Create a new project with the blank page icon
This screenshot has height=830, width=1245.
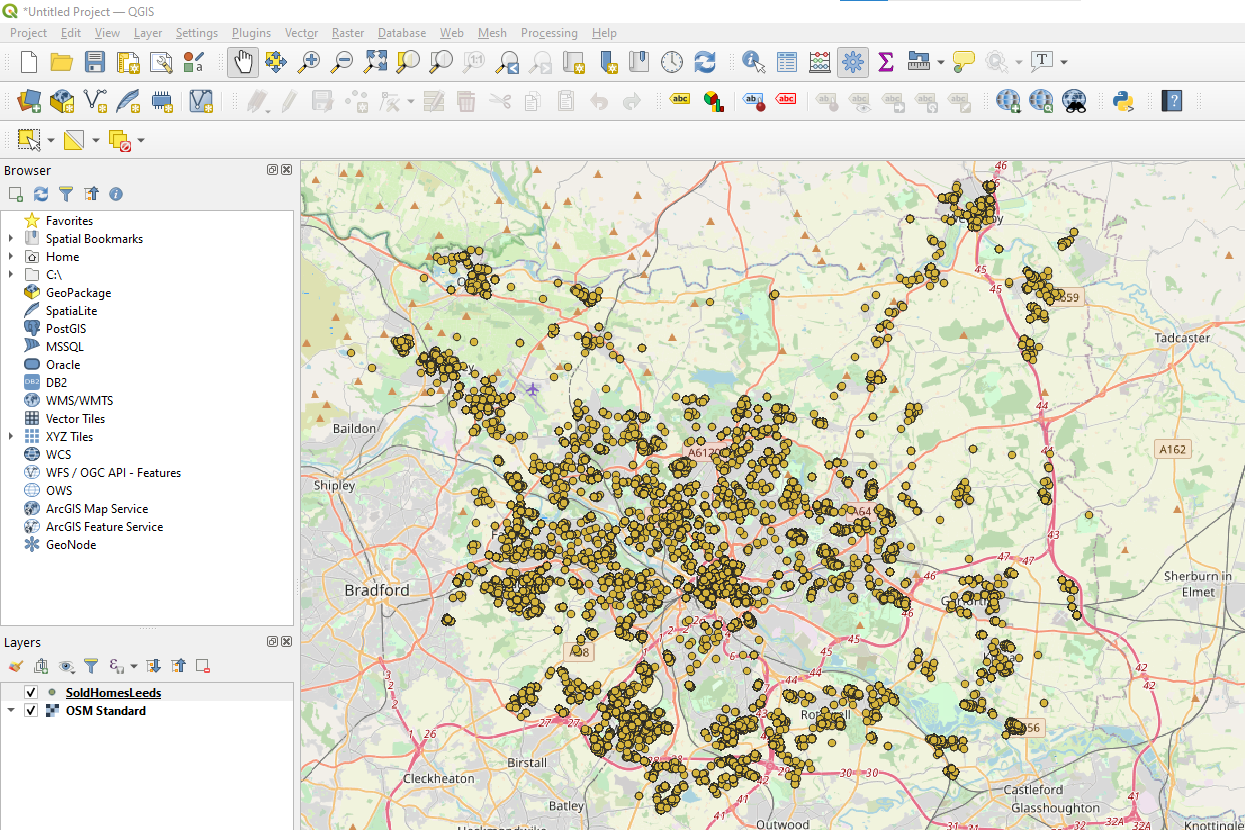(x=29, y=62)
